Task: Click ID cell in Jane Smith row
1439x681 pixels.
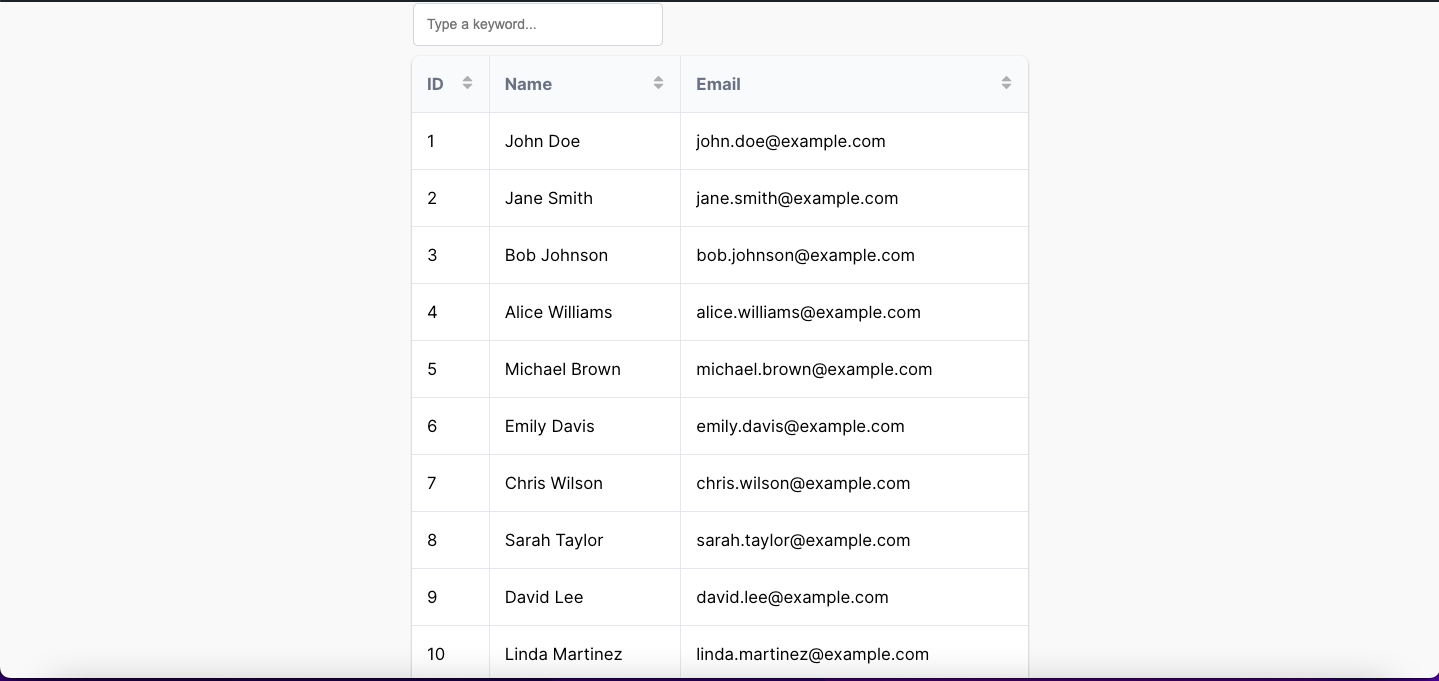Action: pyautogui.click(x=451, y=198)
